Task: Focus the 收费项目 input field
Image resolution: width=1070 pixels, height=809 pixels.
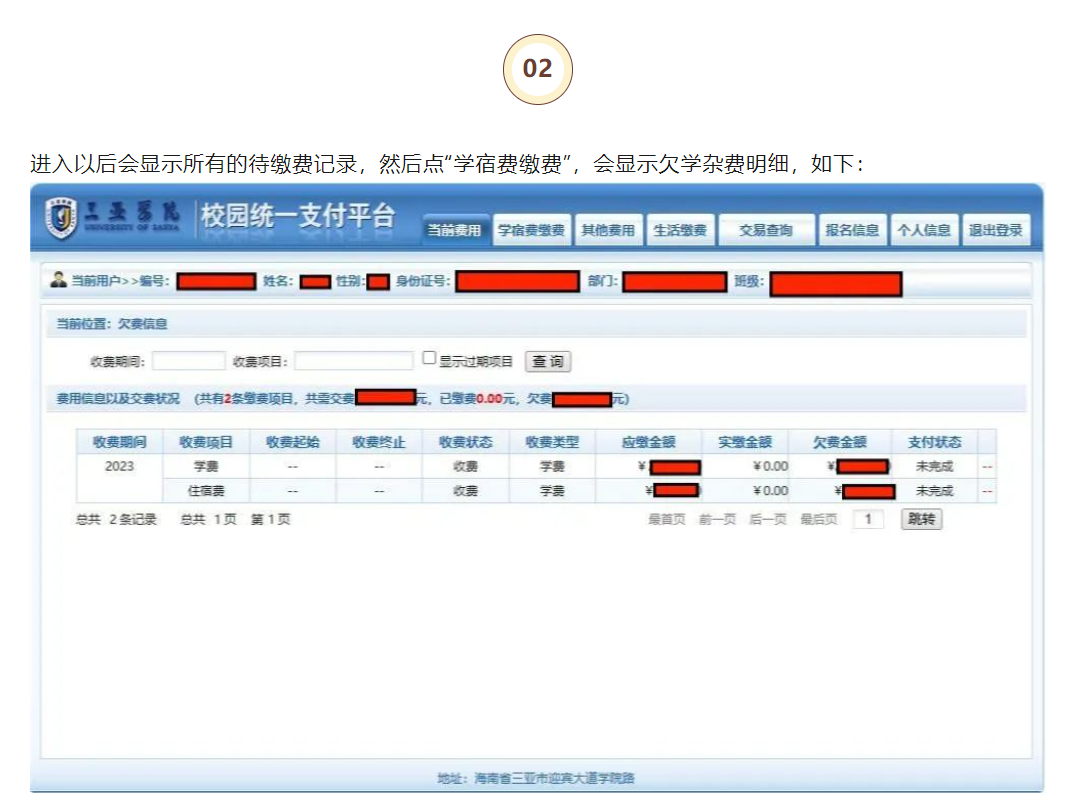Action: (x=353, y=361)
